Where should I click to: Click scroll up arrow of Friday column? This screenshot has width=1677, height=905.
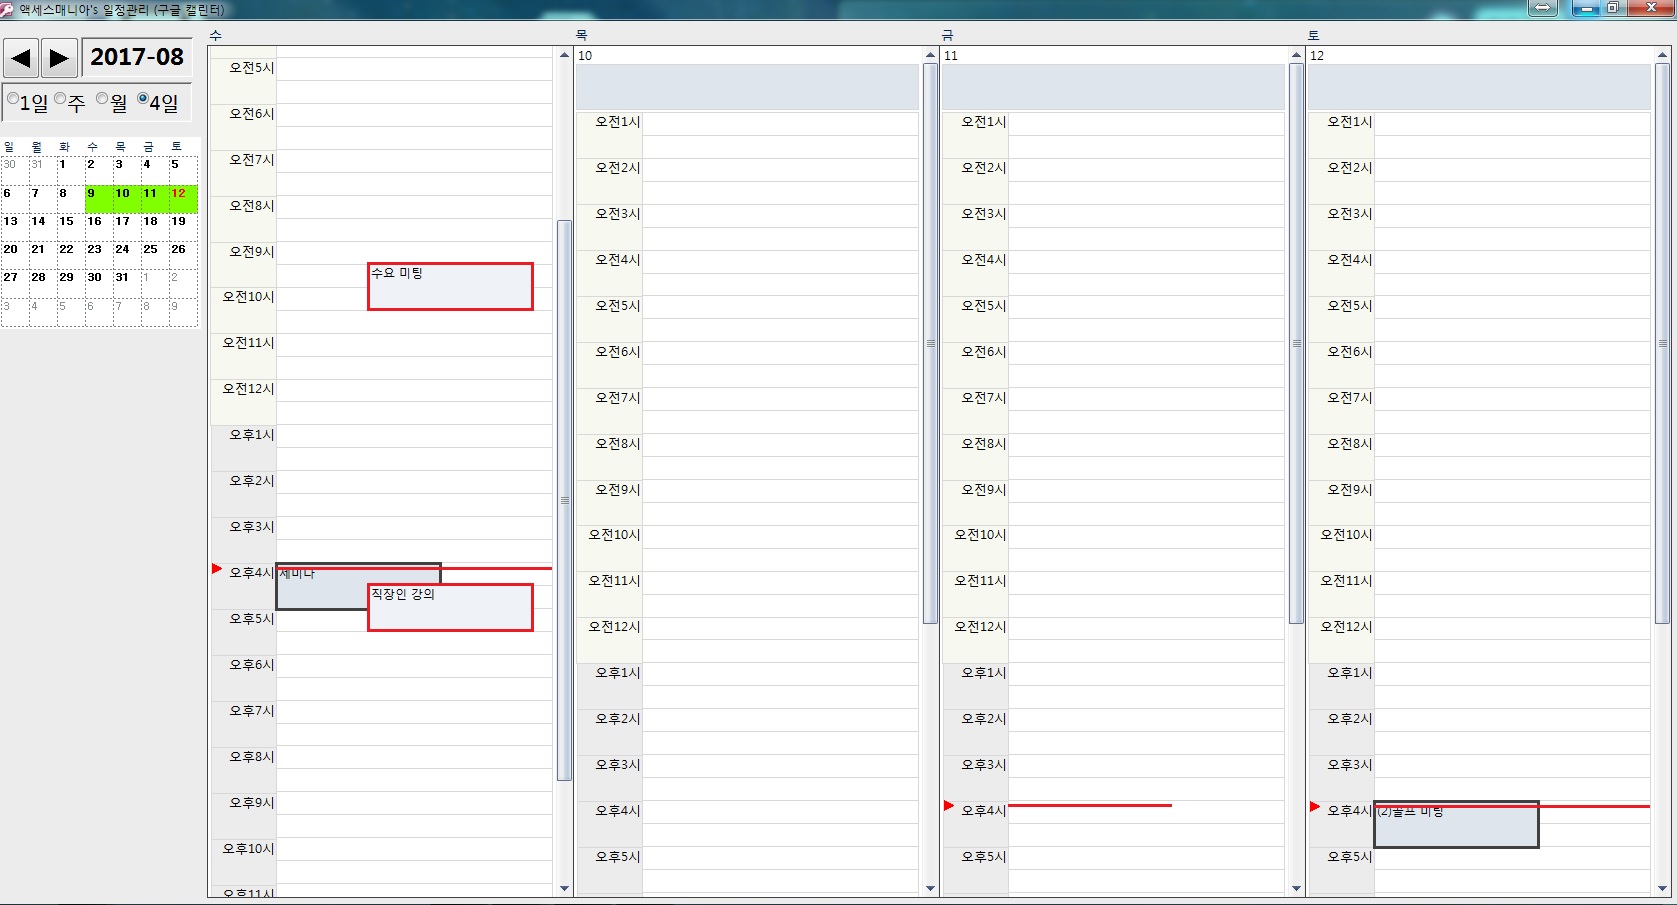point(1296,55)
